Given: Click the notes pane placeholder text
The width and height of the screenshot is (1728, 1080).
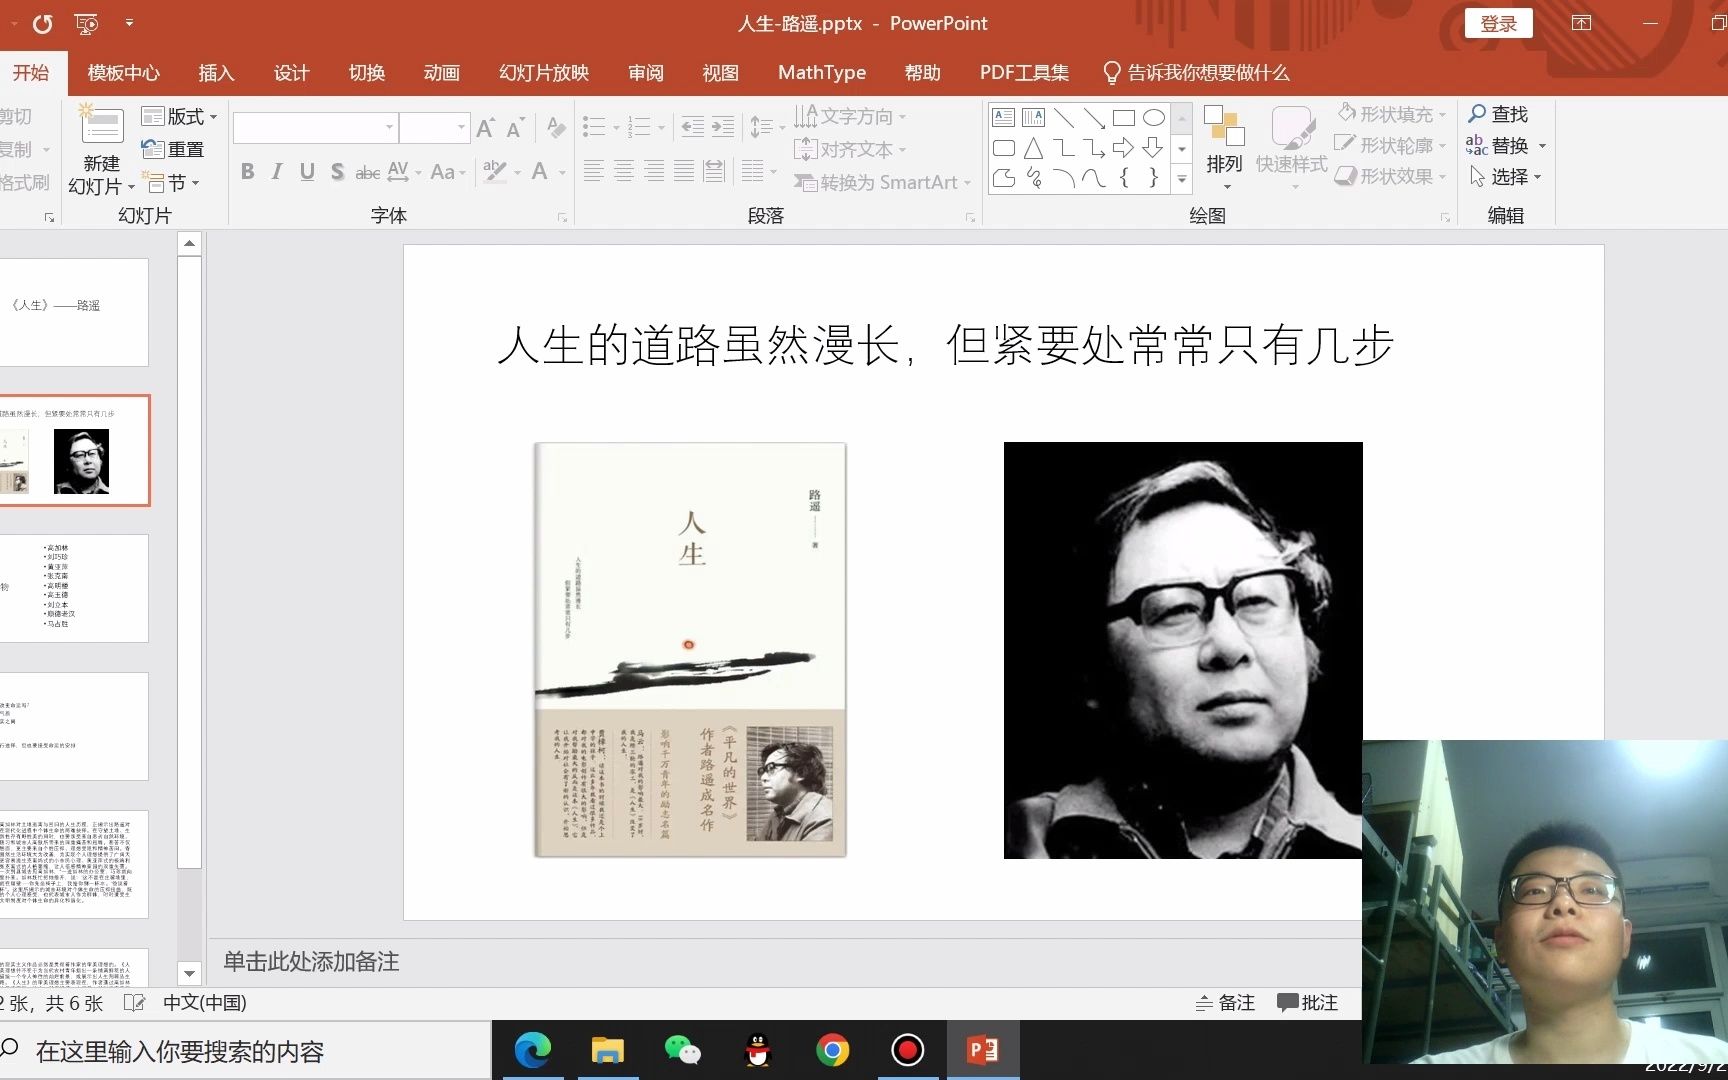Looking at the screenshot, I should point(311,962).
